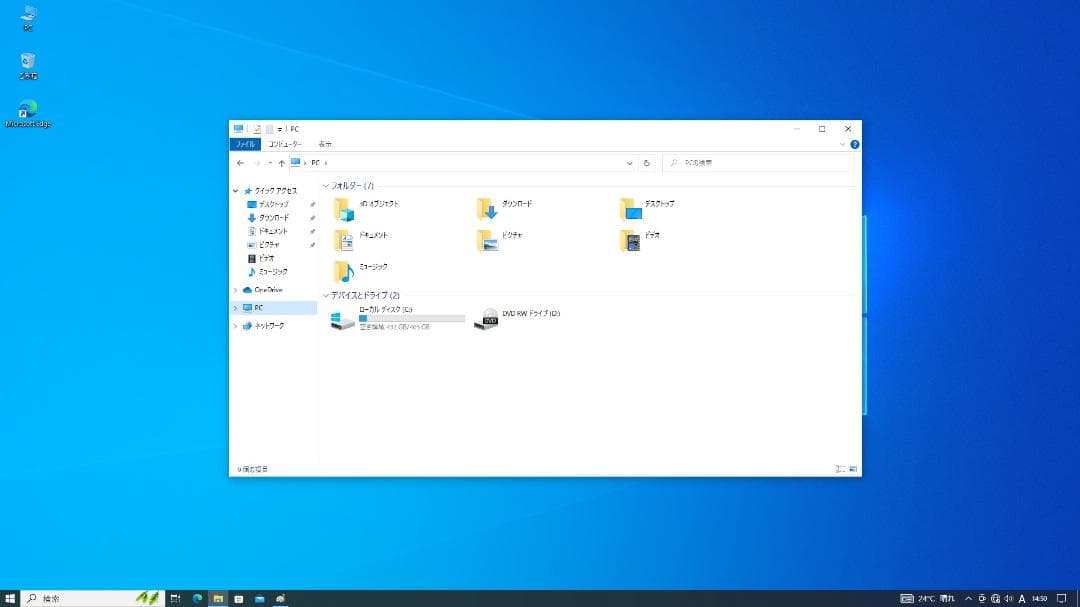1080x607 pixels.
Task: Switch to the 表示 ribbon tab
Action: tap(325, 143)
